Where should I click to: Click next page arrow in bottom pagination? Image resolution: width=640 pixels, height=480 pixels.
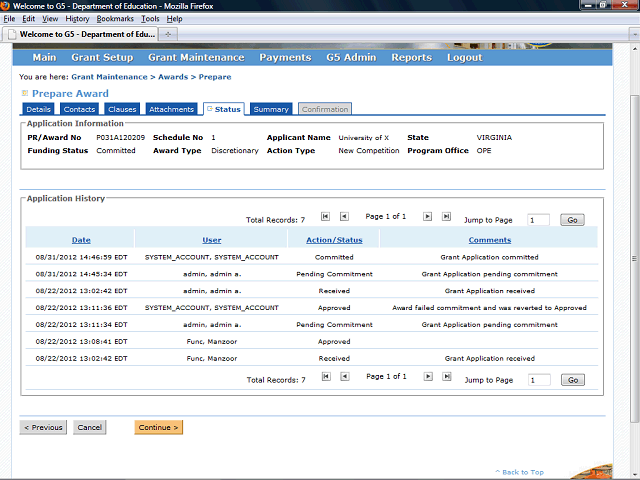click(x=427, y=377)
